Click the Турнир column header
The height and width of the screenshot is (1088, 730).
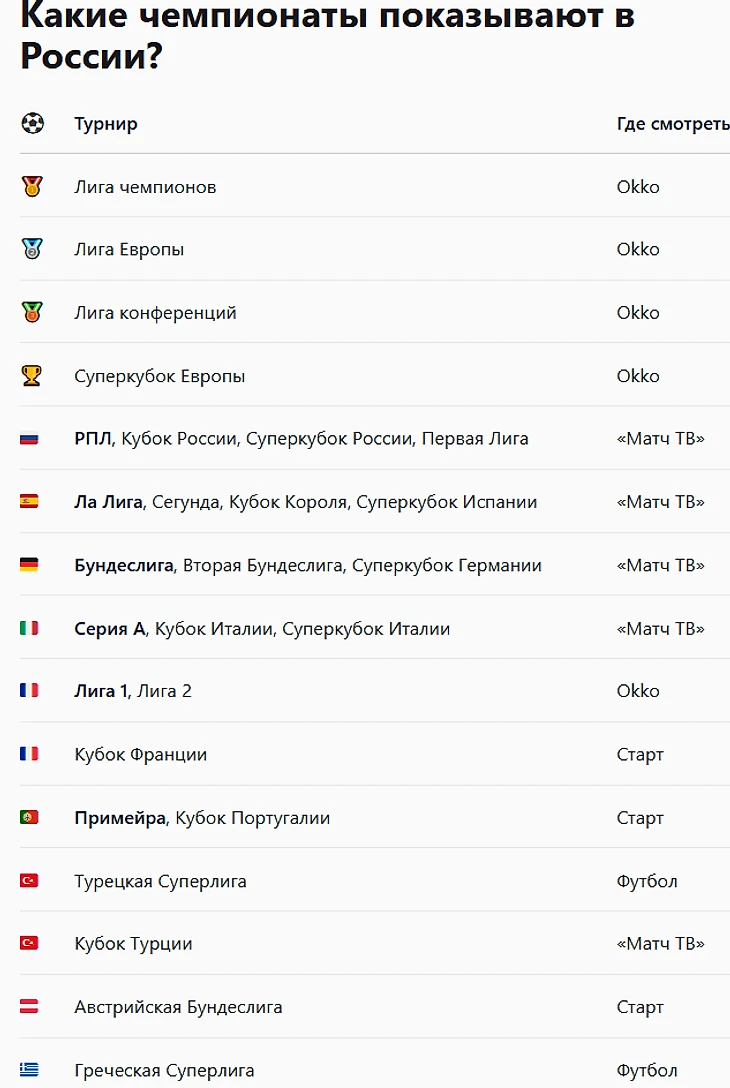pos(106,124)
